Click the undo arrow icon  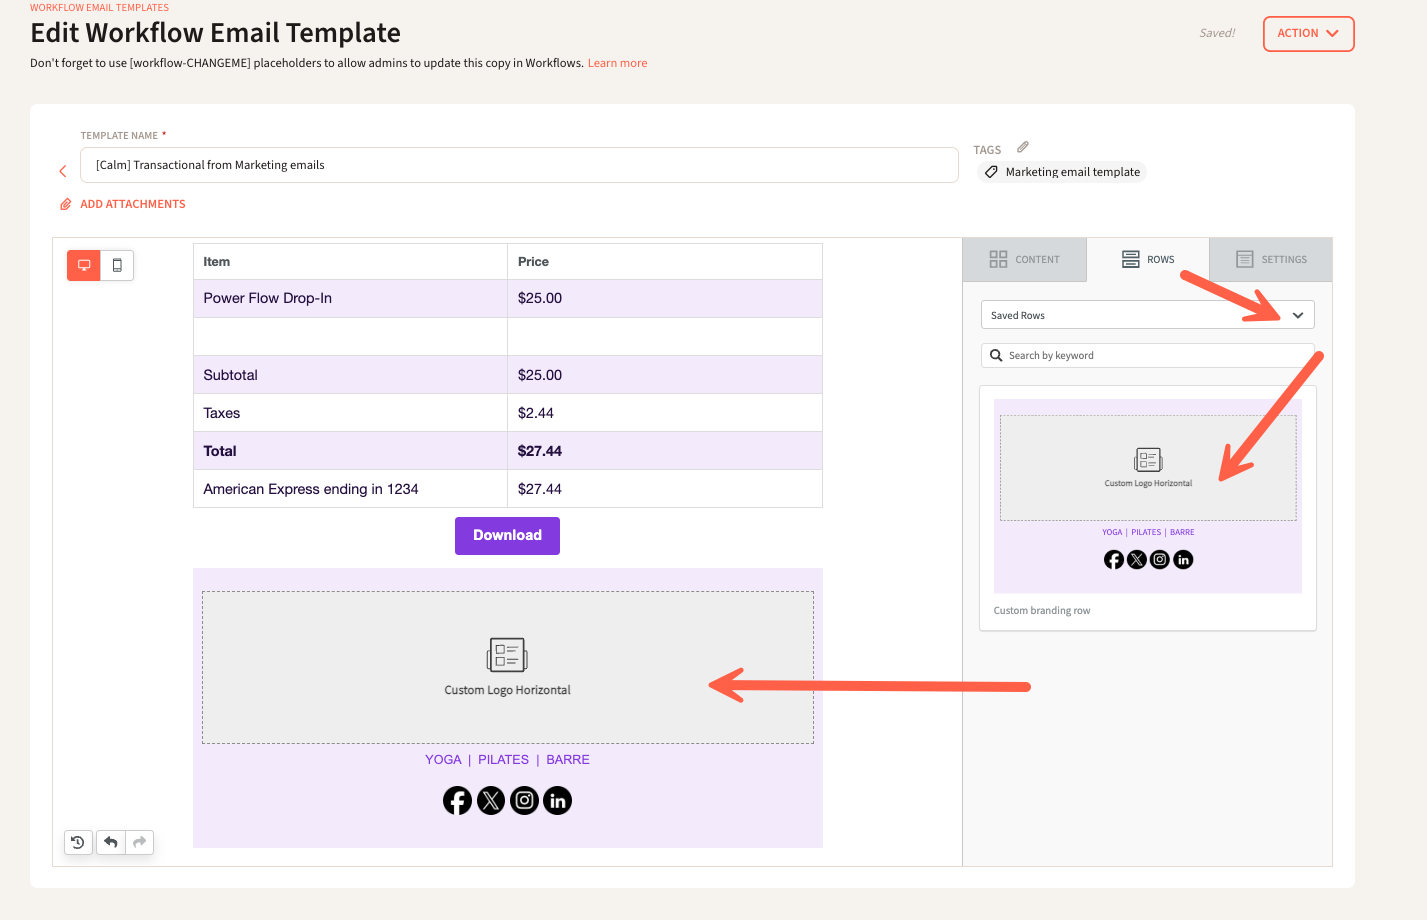click(111, 842)
